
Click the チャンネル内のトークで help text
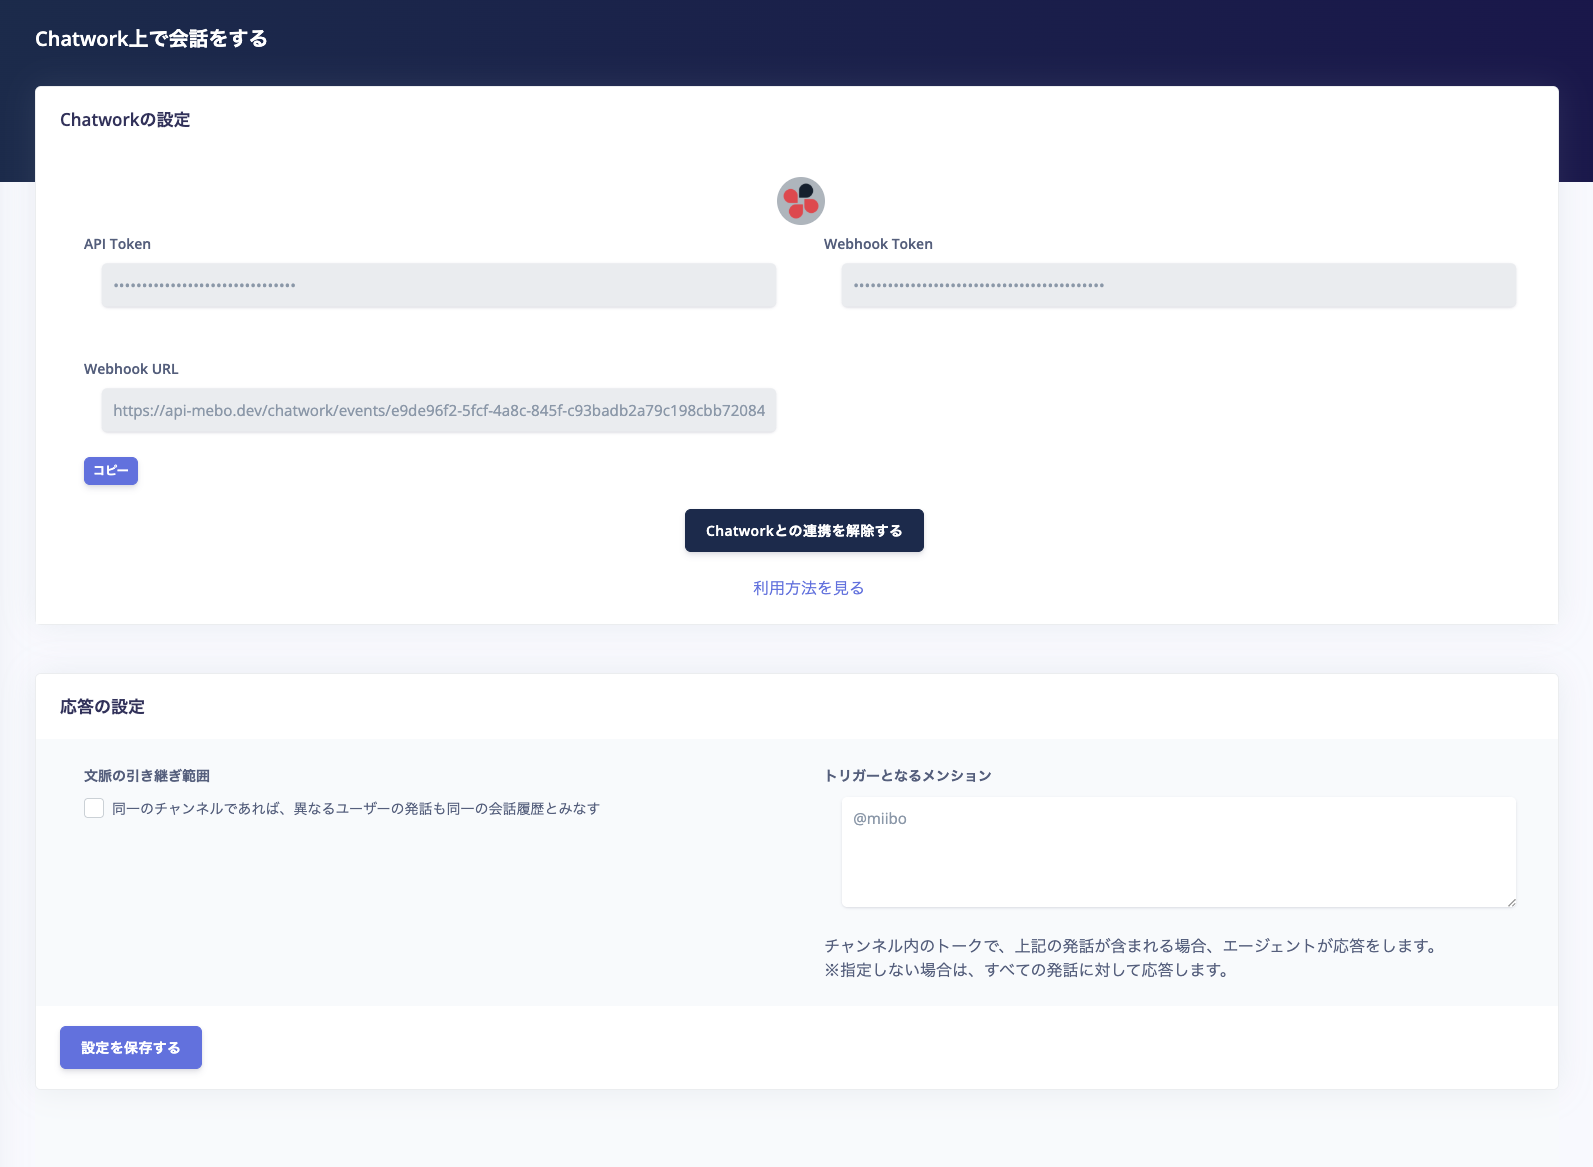click(x=1132, y=946)
